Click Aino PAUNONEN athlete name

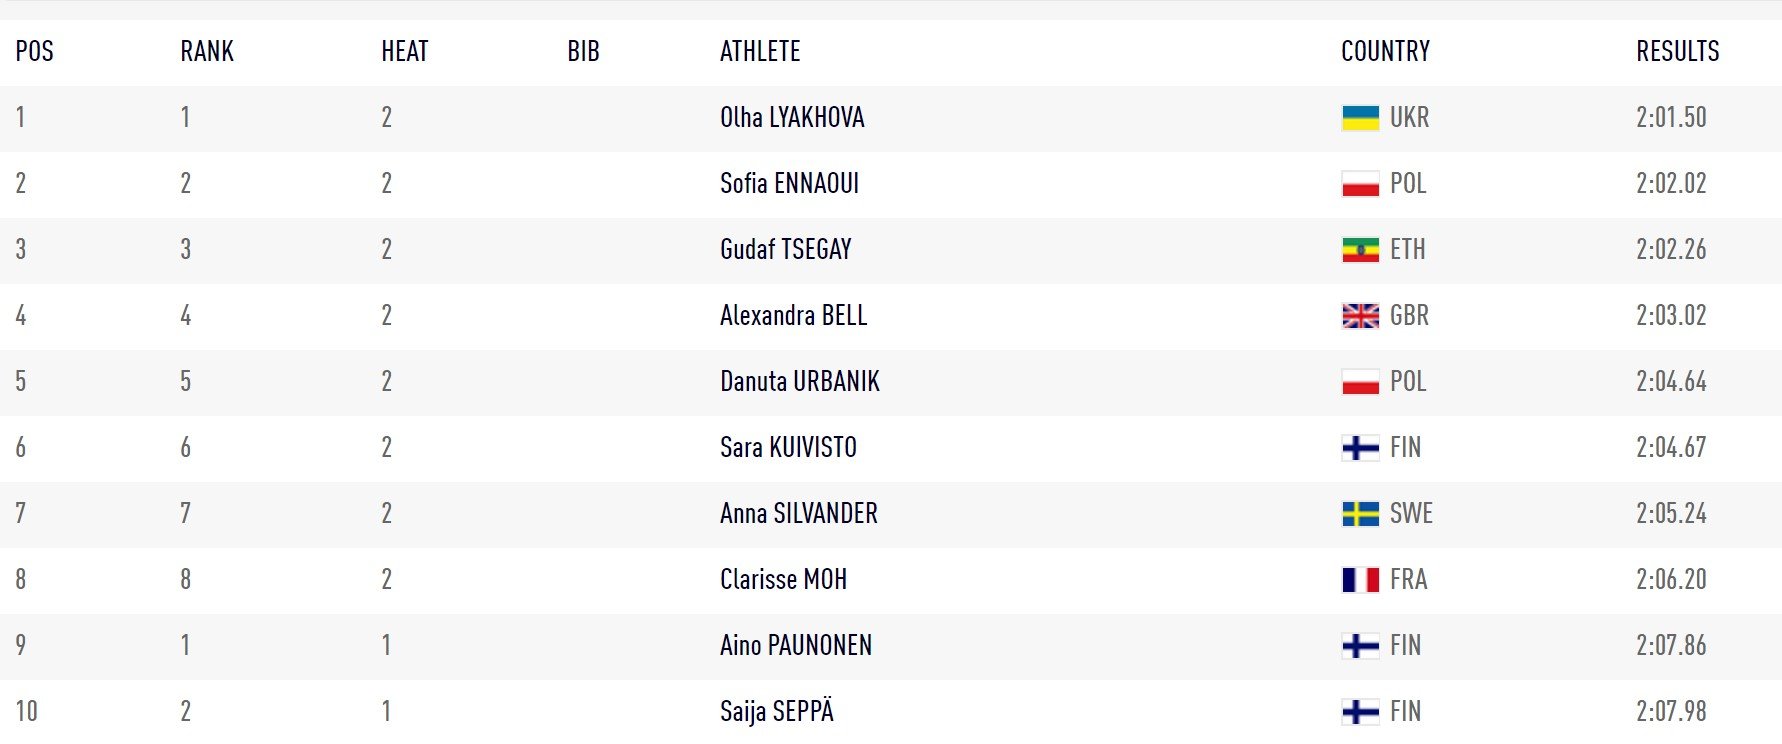pyautogui.click(x=796, y=646)
